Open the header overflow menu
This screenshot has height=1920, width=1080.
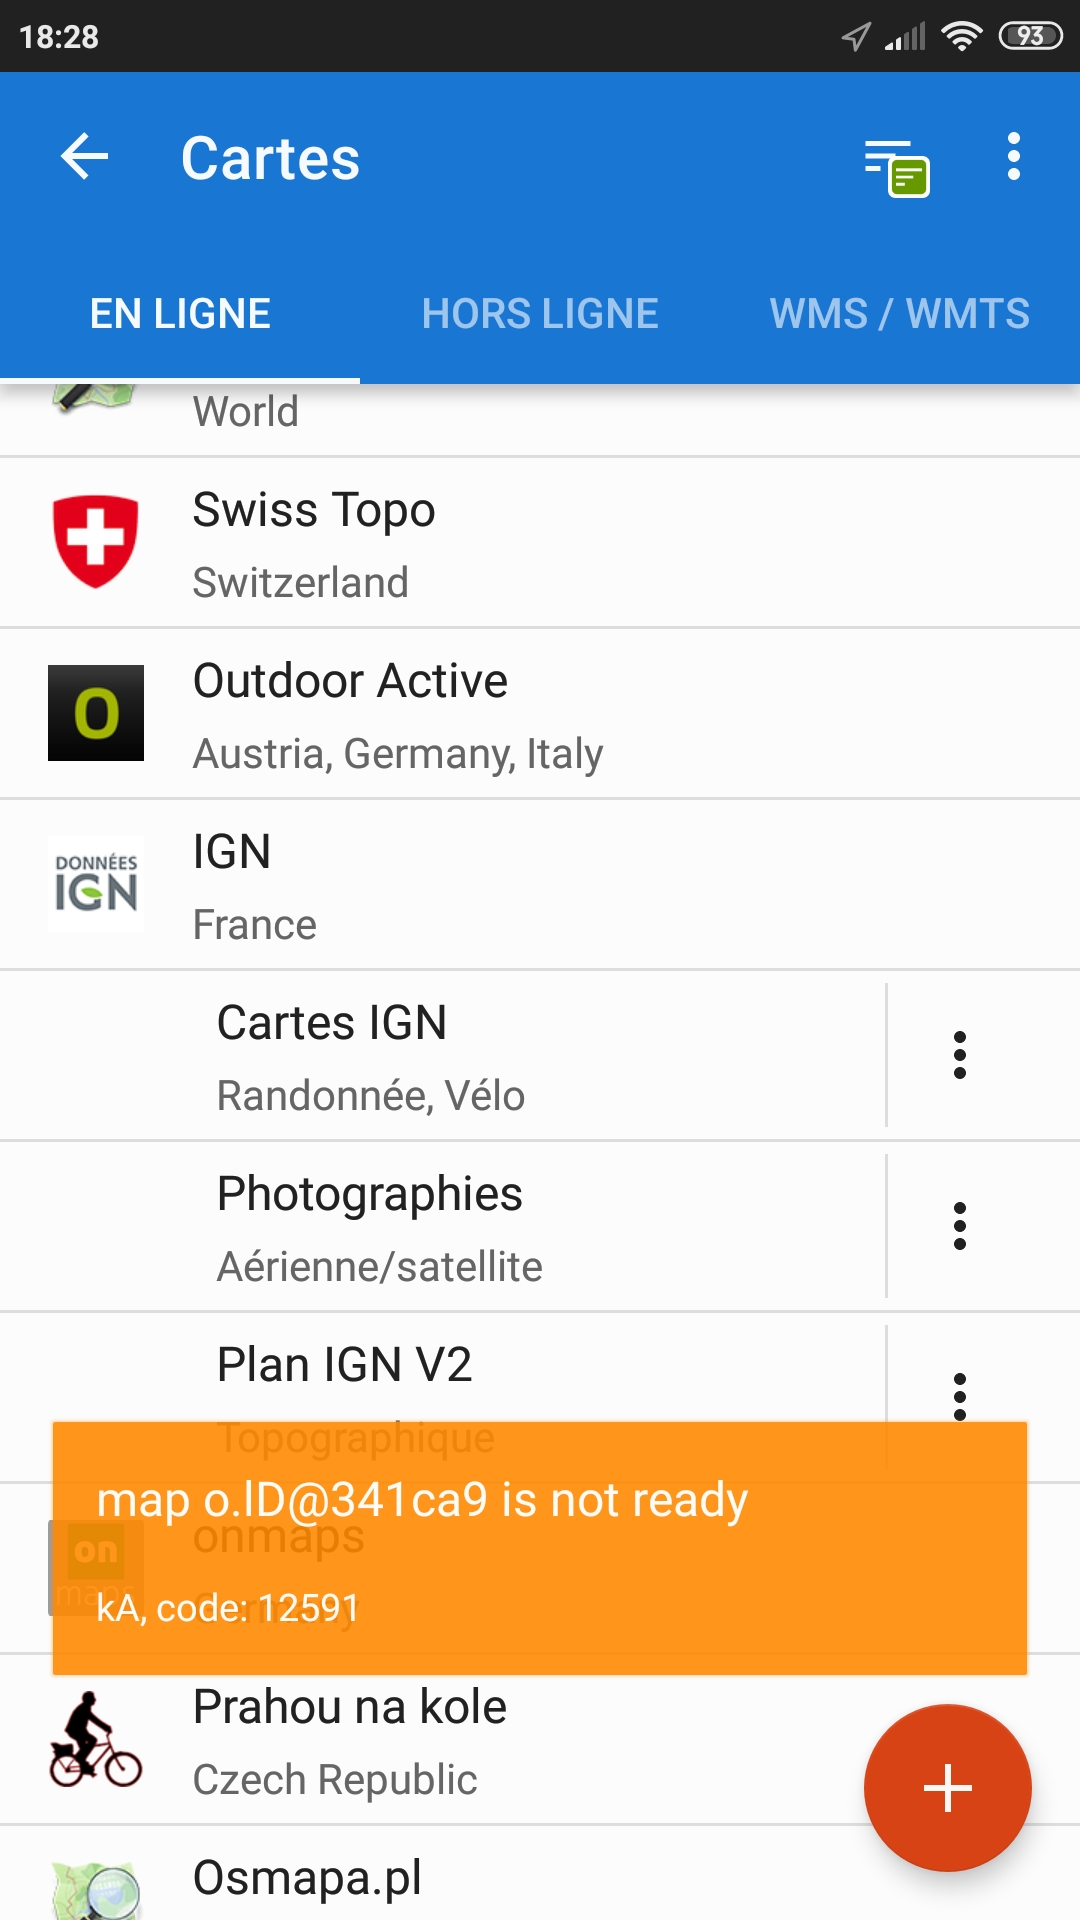click(x=1013, y=157)
